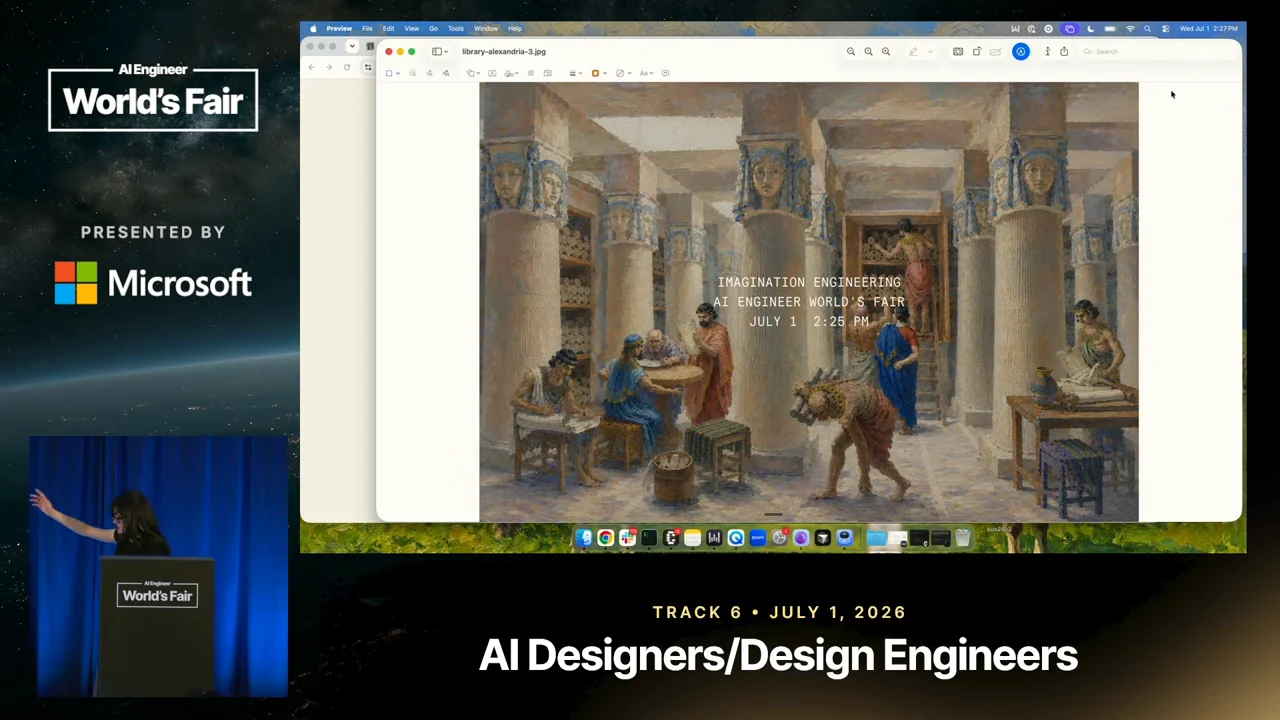This screenshot has height=720, width=1280.
Task: Open Google Chrome from the Dock
Action: [605, 538]
